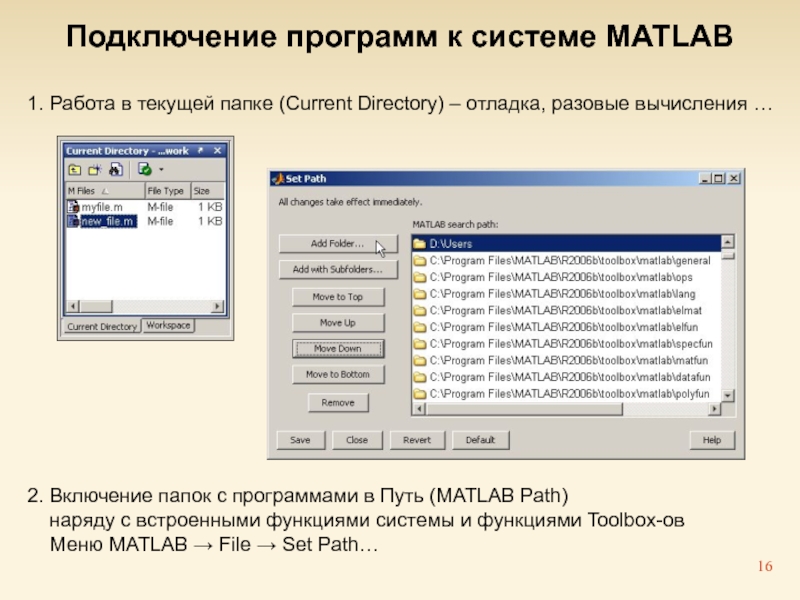Click folder icon beside matlab\ops path
This screenshot has width=800, height=600.
420,278
